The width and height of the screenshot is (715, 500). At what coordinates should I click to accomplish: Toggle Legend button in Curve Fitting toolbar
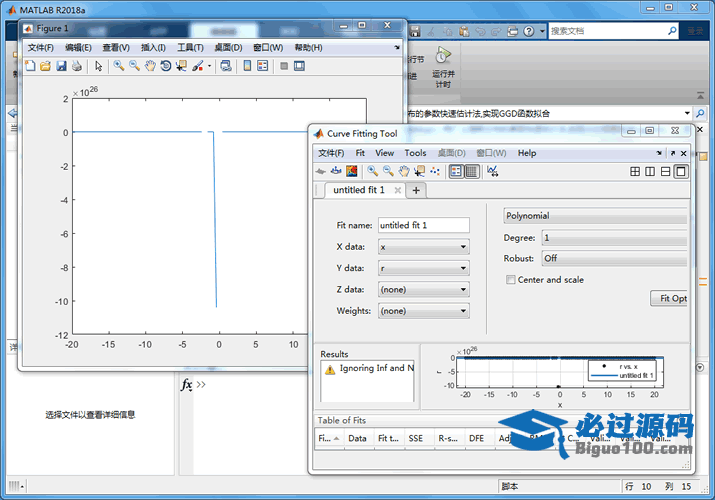tap(456, 171)
